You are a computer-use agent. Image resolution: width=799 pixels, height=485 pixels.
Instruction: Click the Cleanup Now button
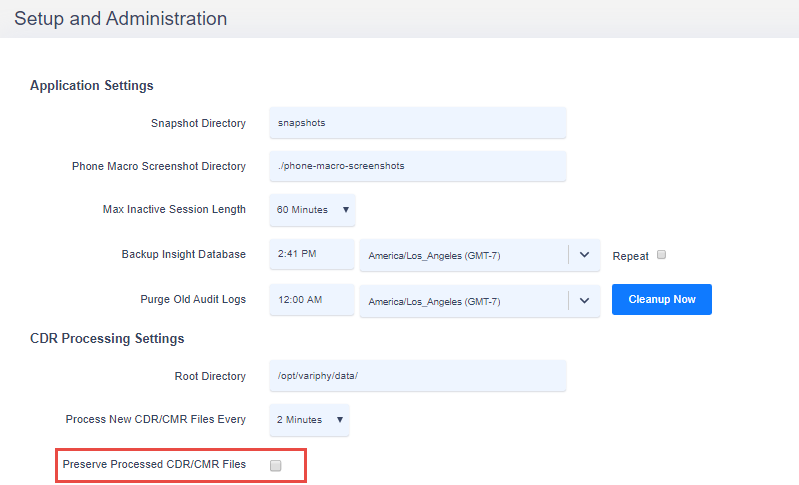pos(661,300)
